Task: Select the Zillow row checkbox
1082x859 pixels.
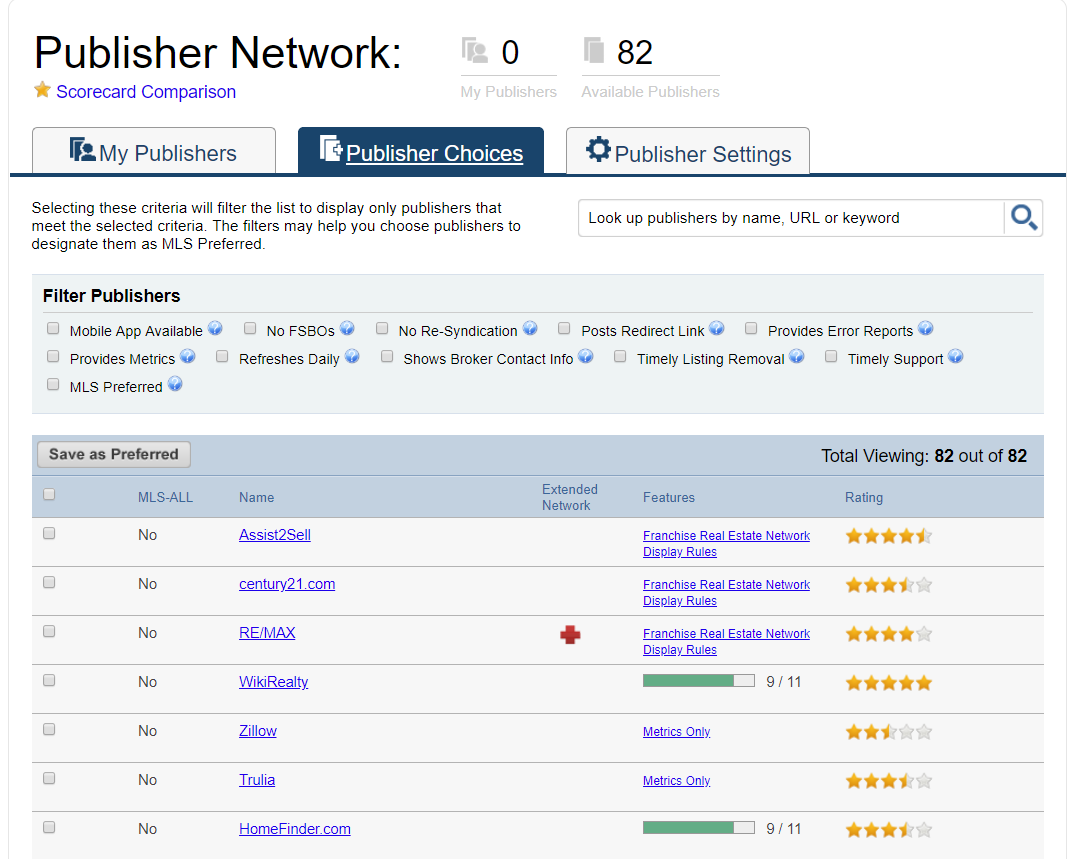Action: pos(49,729)
